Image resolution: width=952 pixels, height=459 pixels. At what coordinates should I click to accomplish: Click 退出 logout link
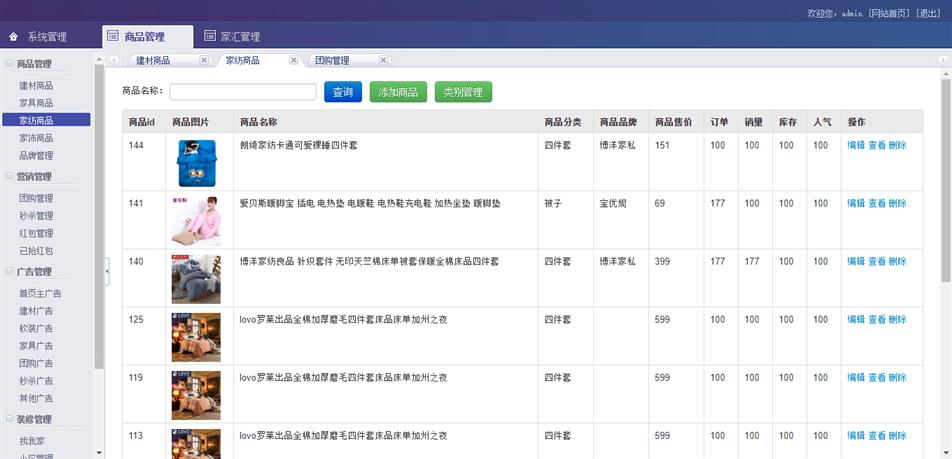click(x=928, y=13)
